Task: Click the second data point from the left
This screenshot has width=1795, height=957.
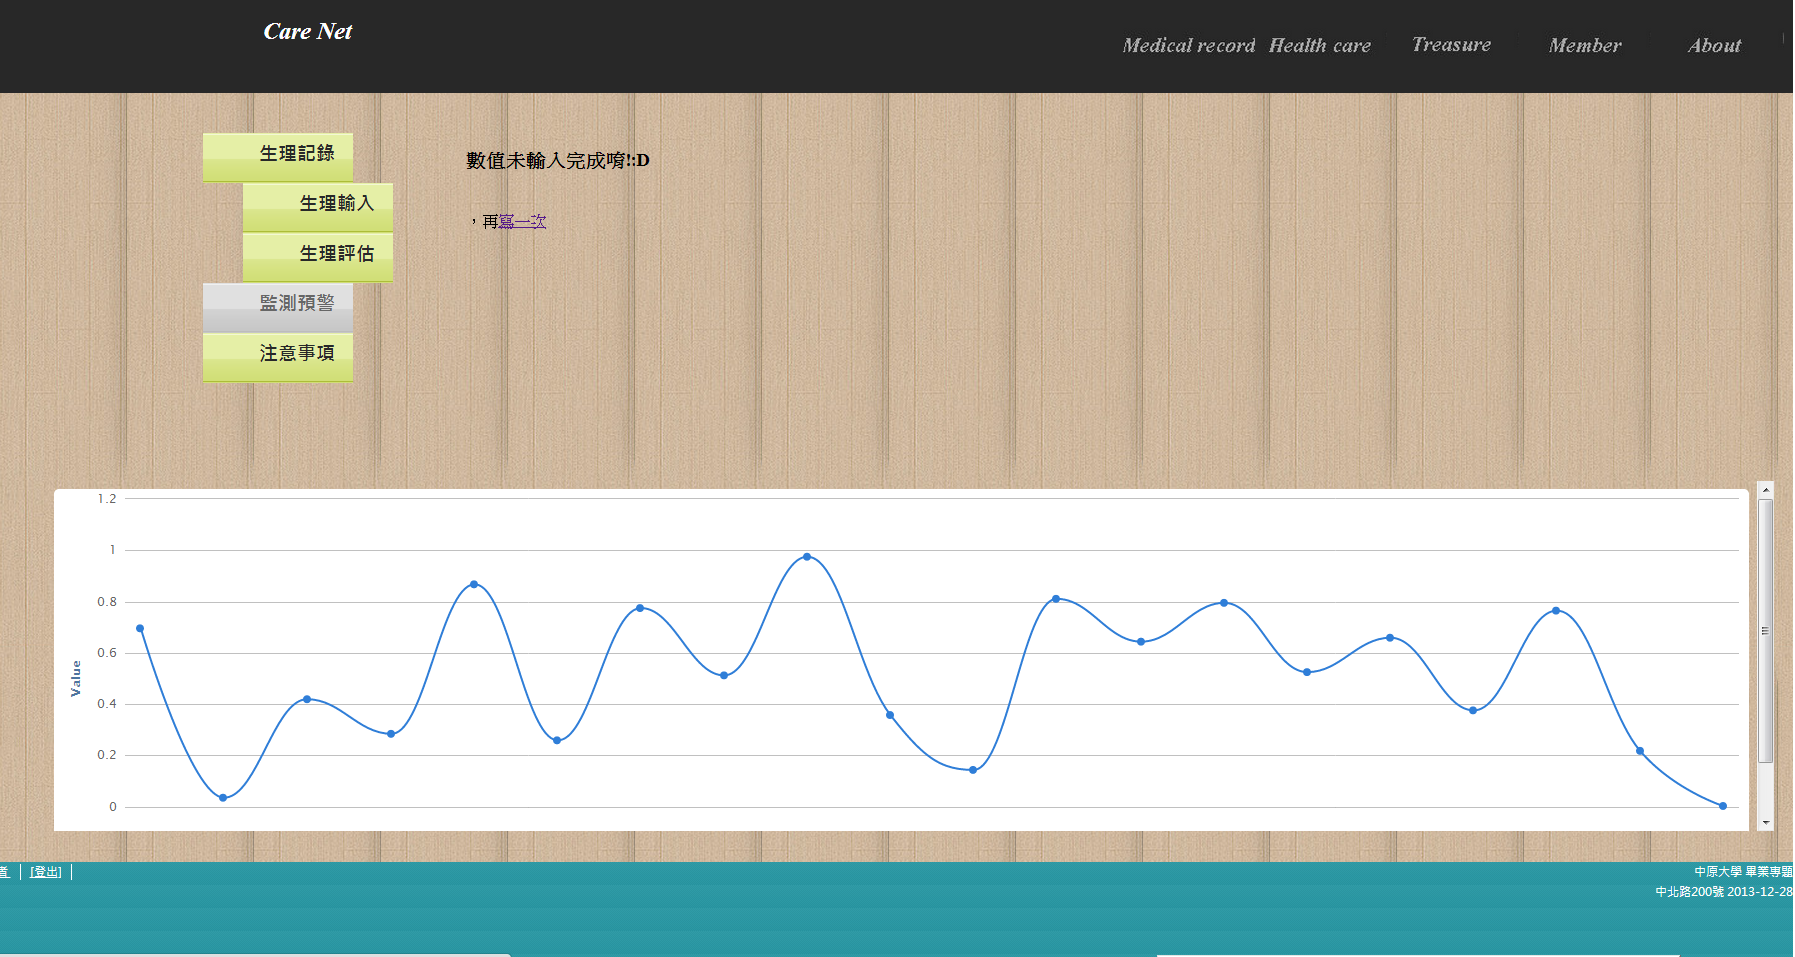Action: pos(223,798)
